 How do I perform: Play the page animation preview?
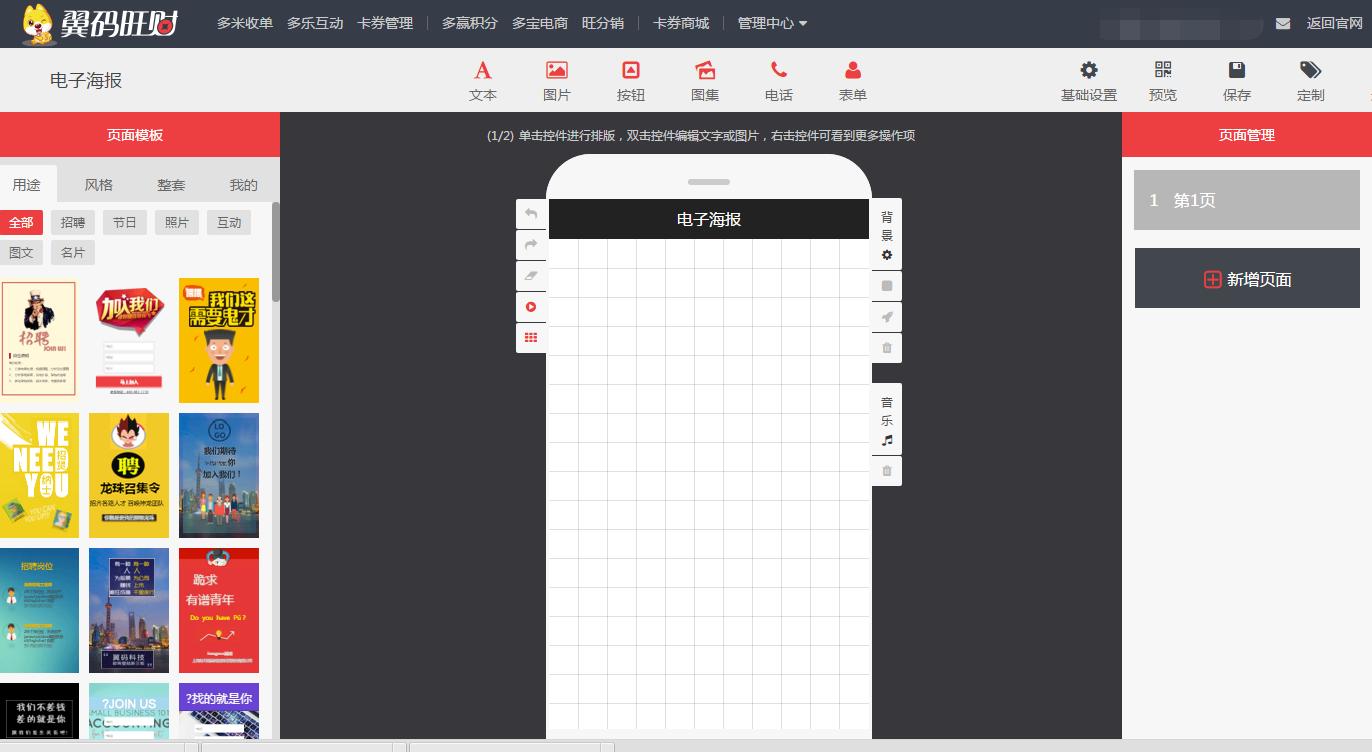[531, 307]
